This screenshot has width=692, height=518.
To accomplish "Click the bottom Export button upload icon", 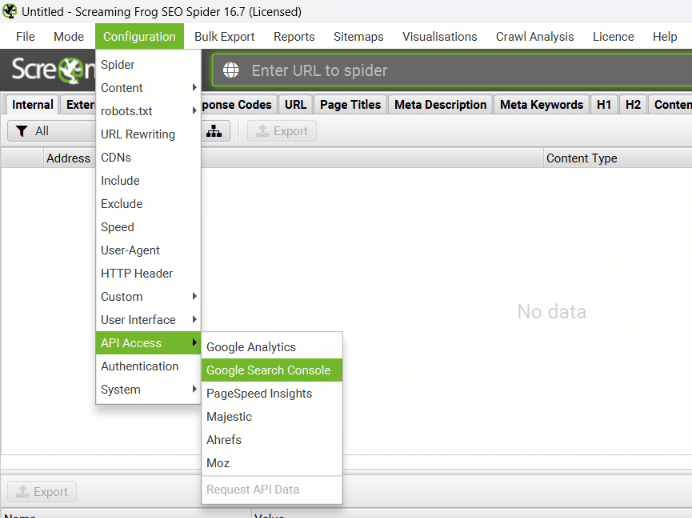I will coord(21,492).
